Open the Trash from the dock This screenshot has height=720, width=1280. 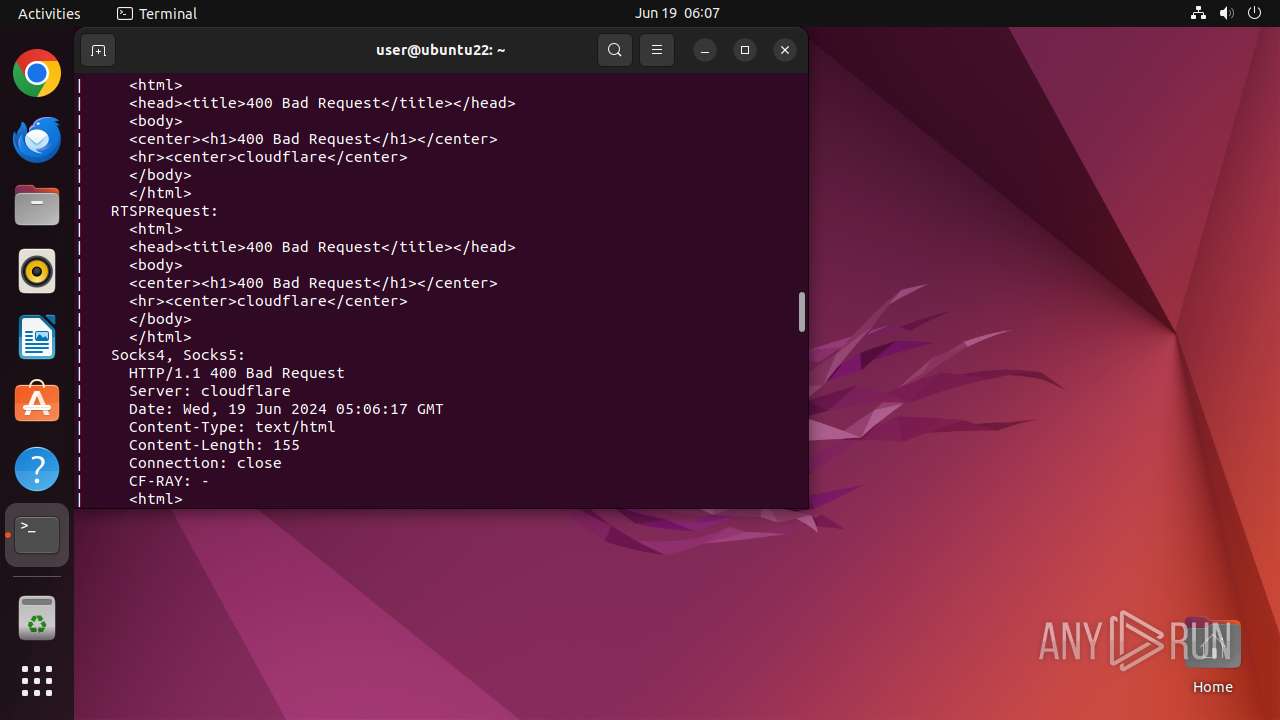[x=37, y=618]
